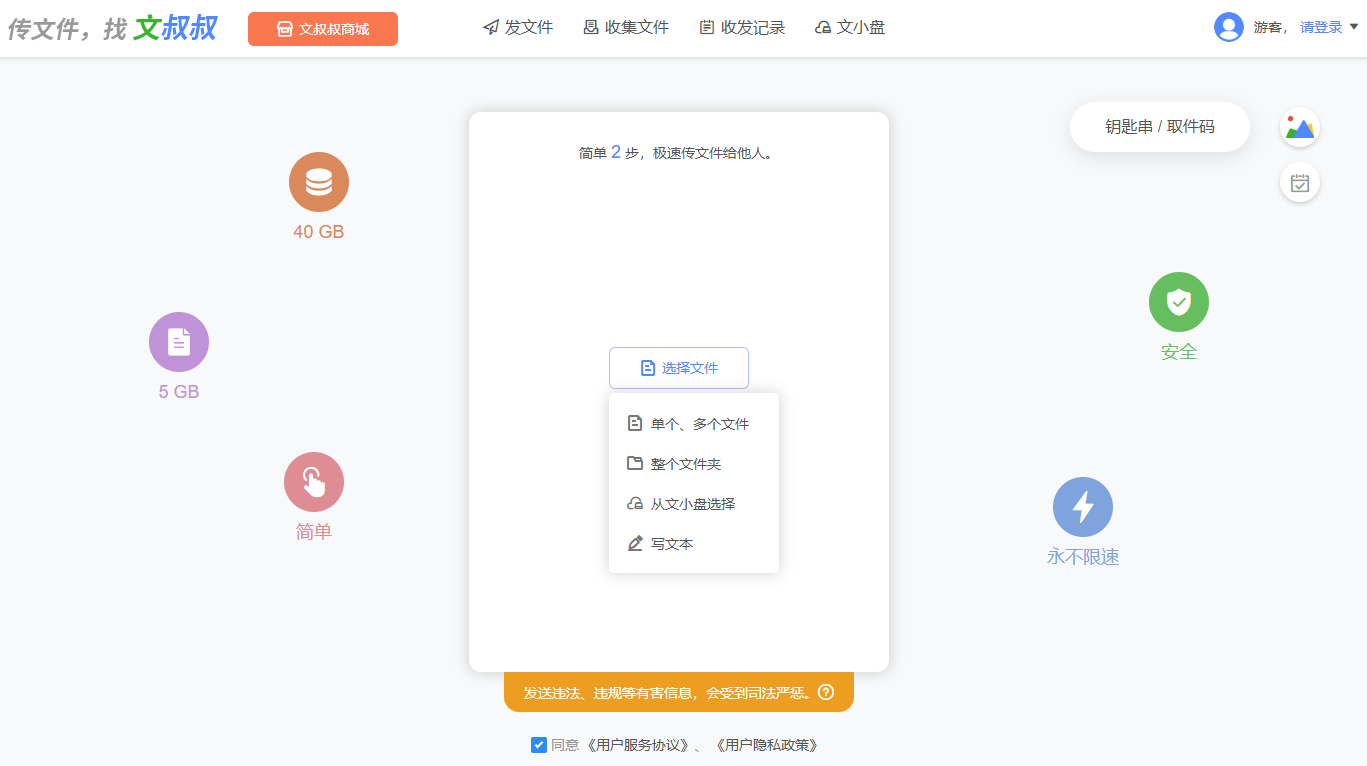
Task: Choose 写文本 from the menu
Action: coord(671,544)
